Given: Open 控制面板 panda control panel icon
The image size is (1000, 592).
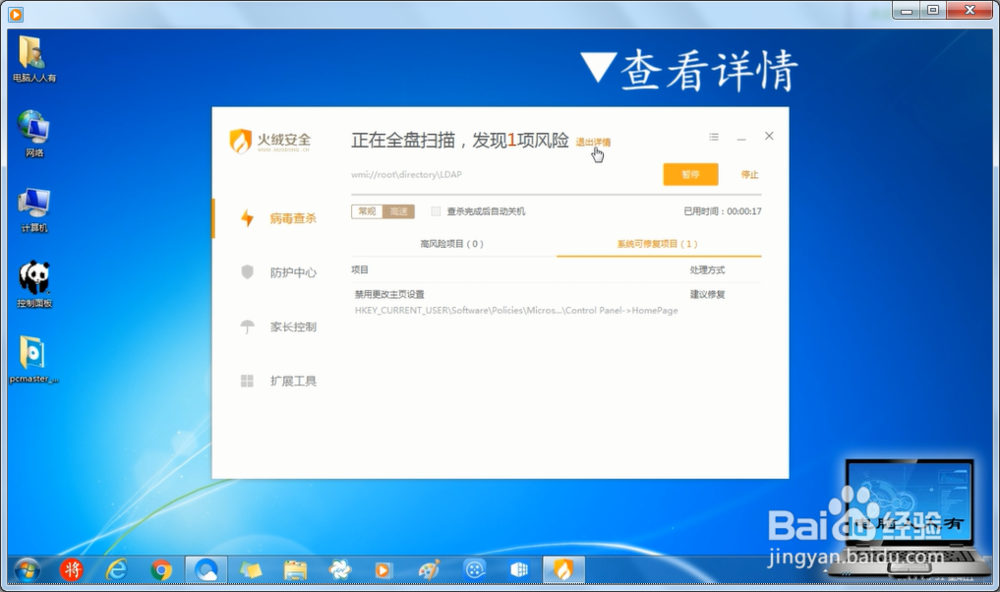Looking at the screenshot, I should (x=34, y=285).
